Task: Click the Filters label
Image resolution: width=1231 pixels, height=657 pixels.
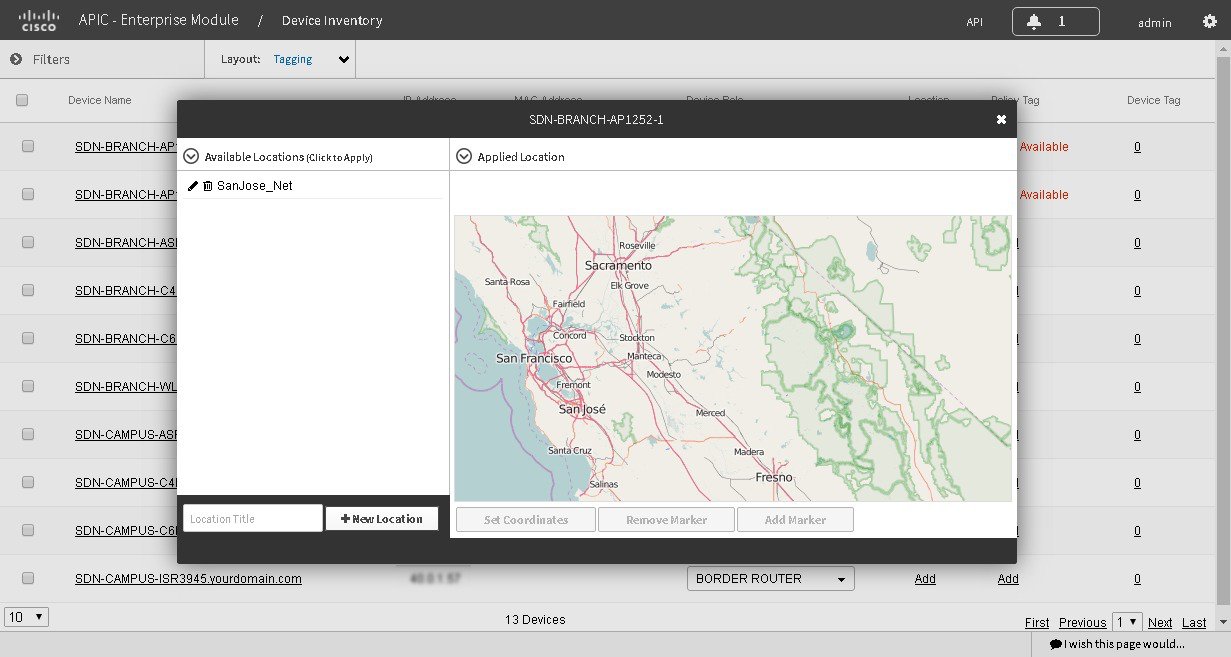Action: [51, 59]
